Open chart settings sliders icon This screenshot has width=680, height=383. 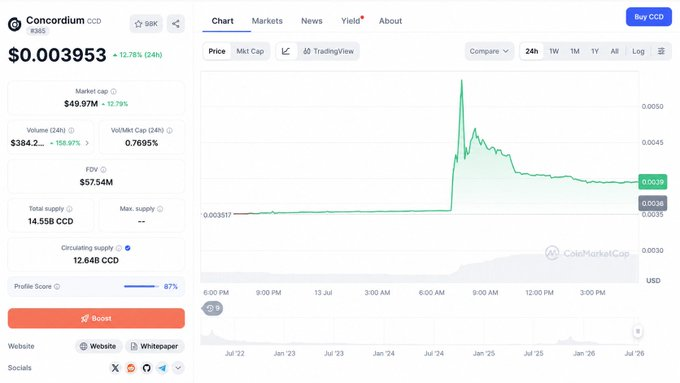click(661, 51)
